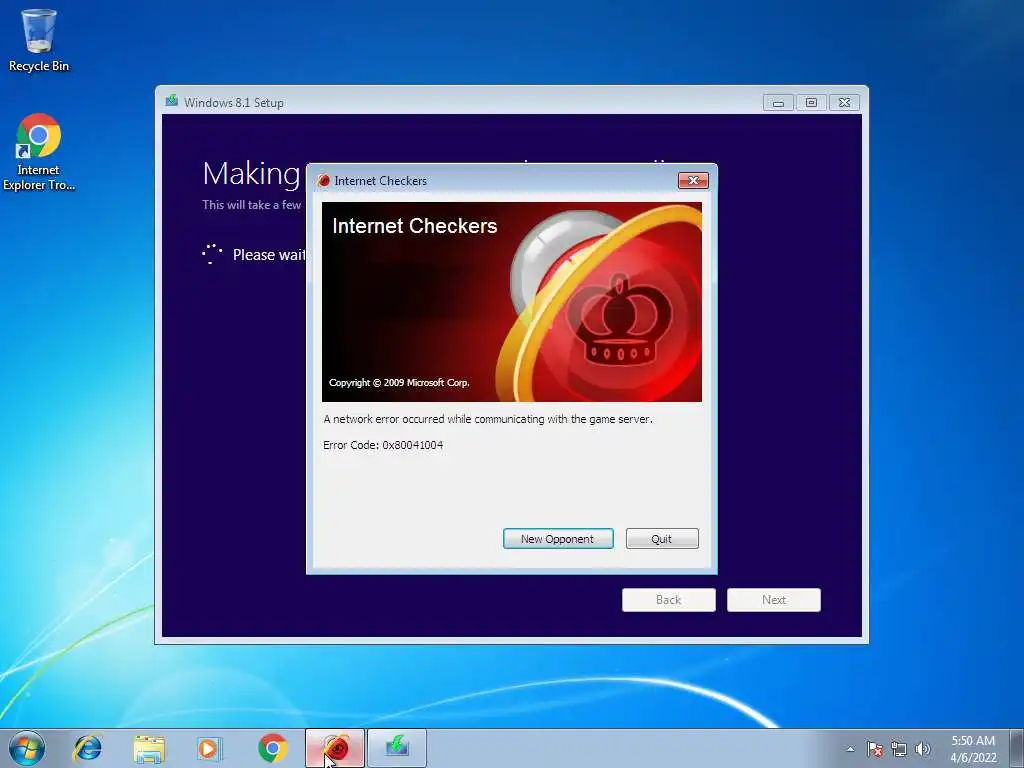Open Google Chrome from the taskbar
The height and width of the screenshot is (768, 1024).
click(x=272, y=748)
